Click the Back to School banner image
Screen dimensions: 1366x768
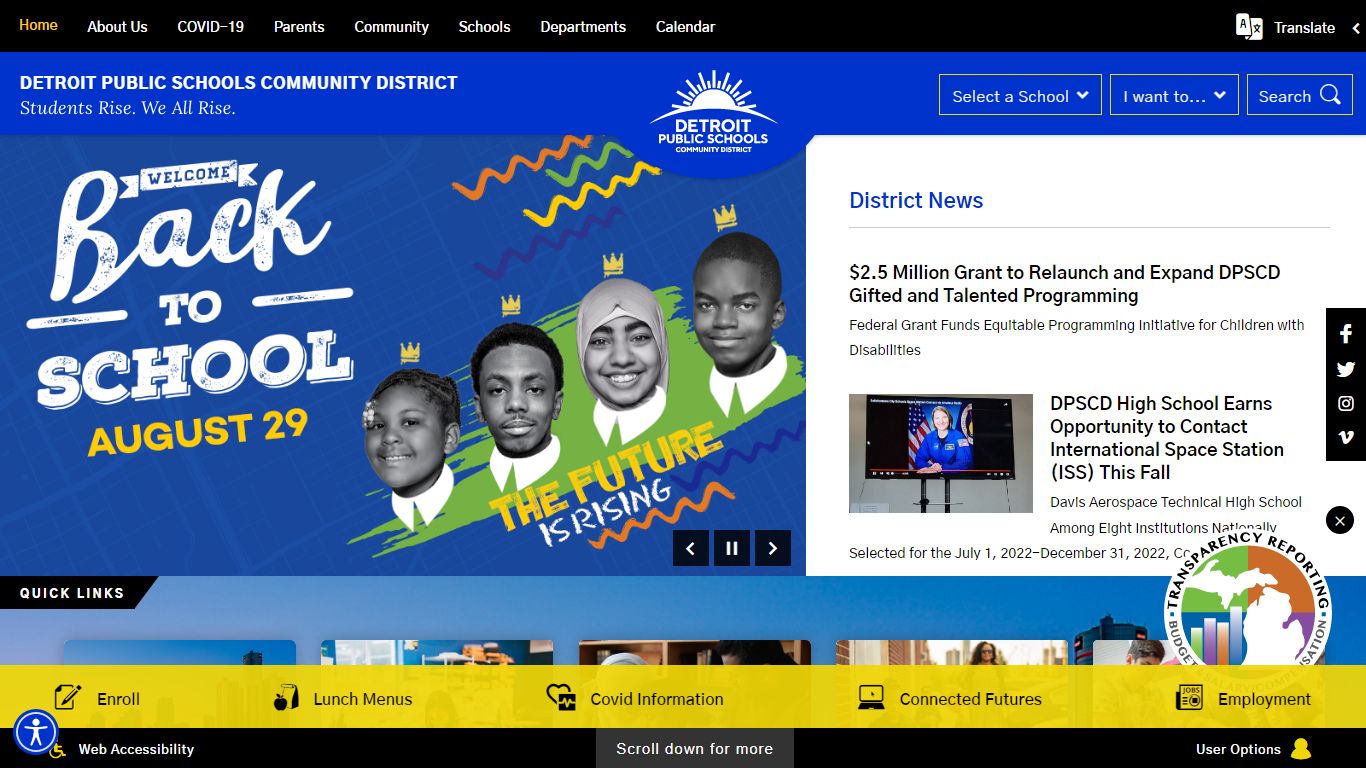point(402,355)
